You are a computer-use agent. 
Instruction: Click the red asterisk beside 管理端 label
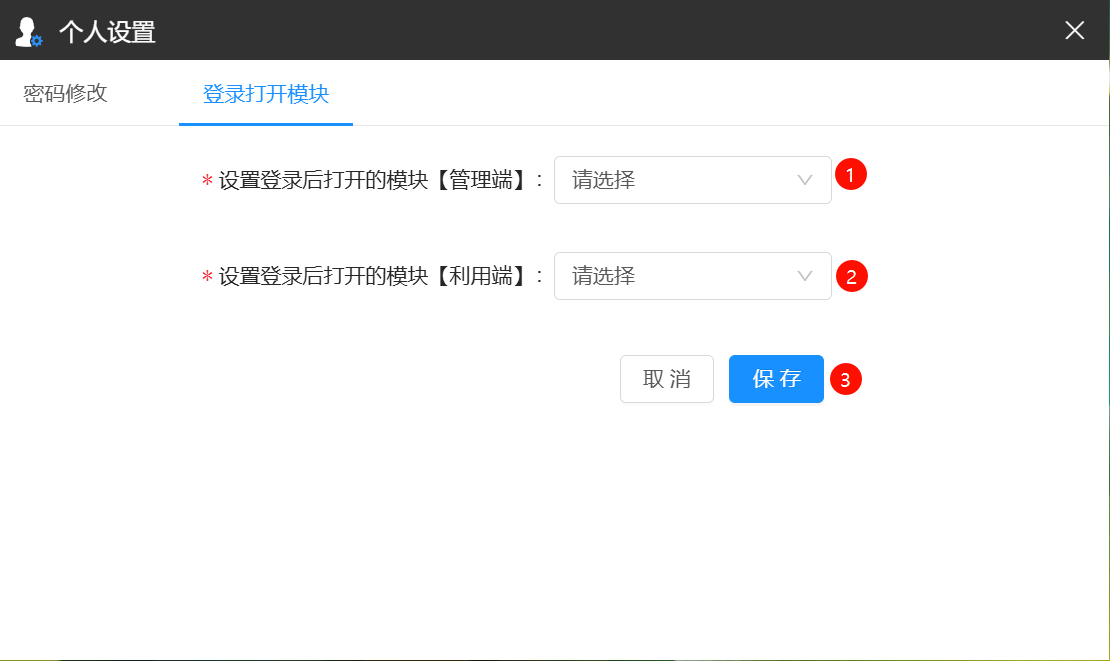point(207,181)
